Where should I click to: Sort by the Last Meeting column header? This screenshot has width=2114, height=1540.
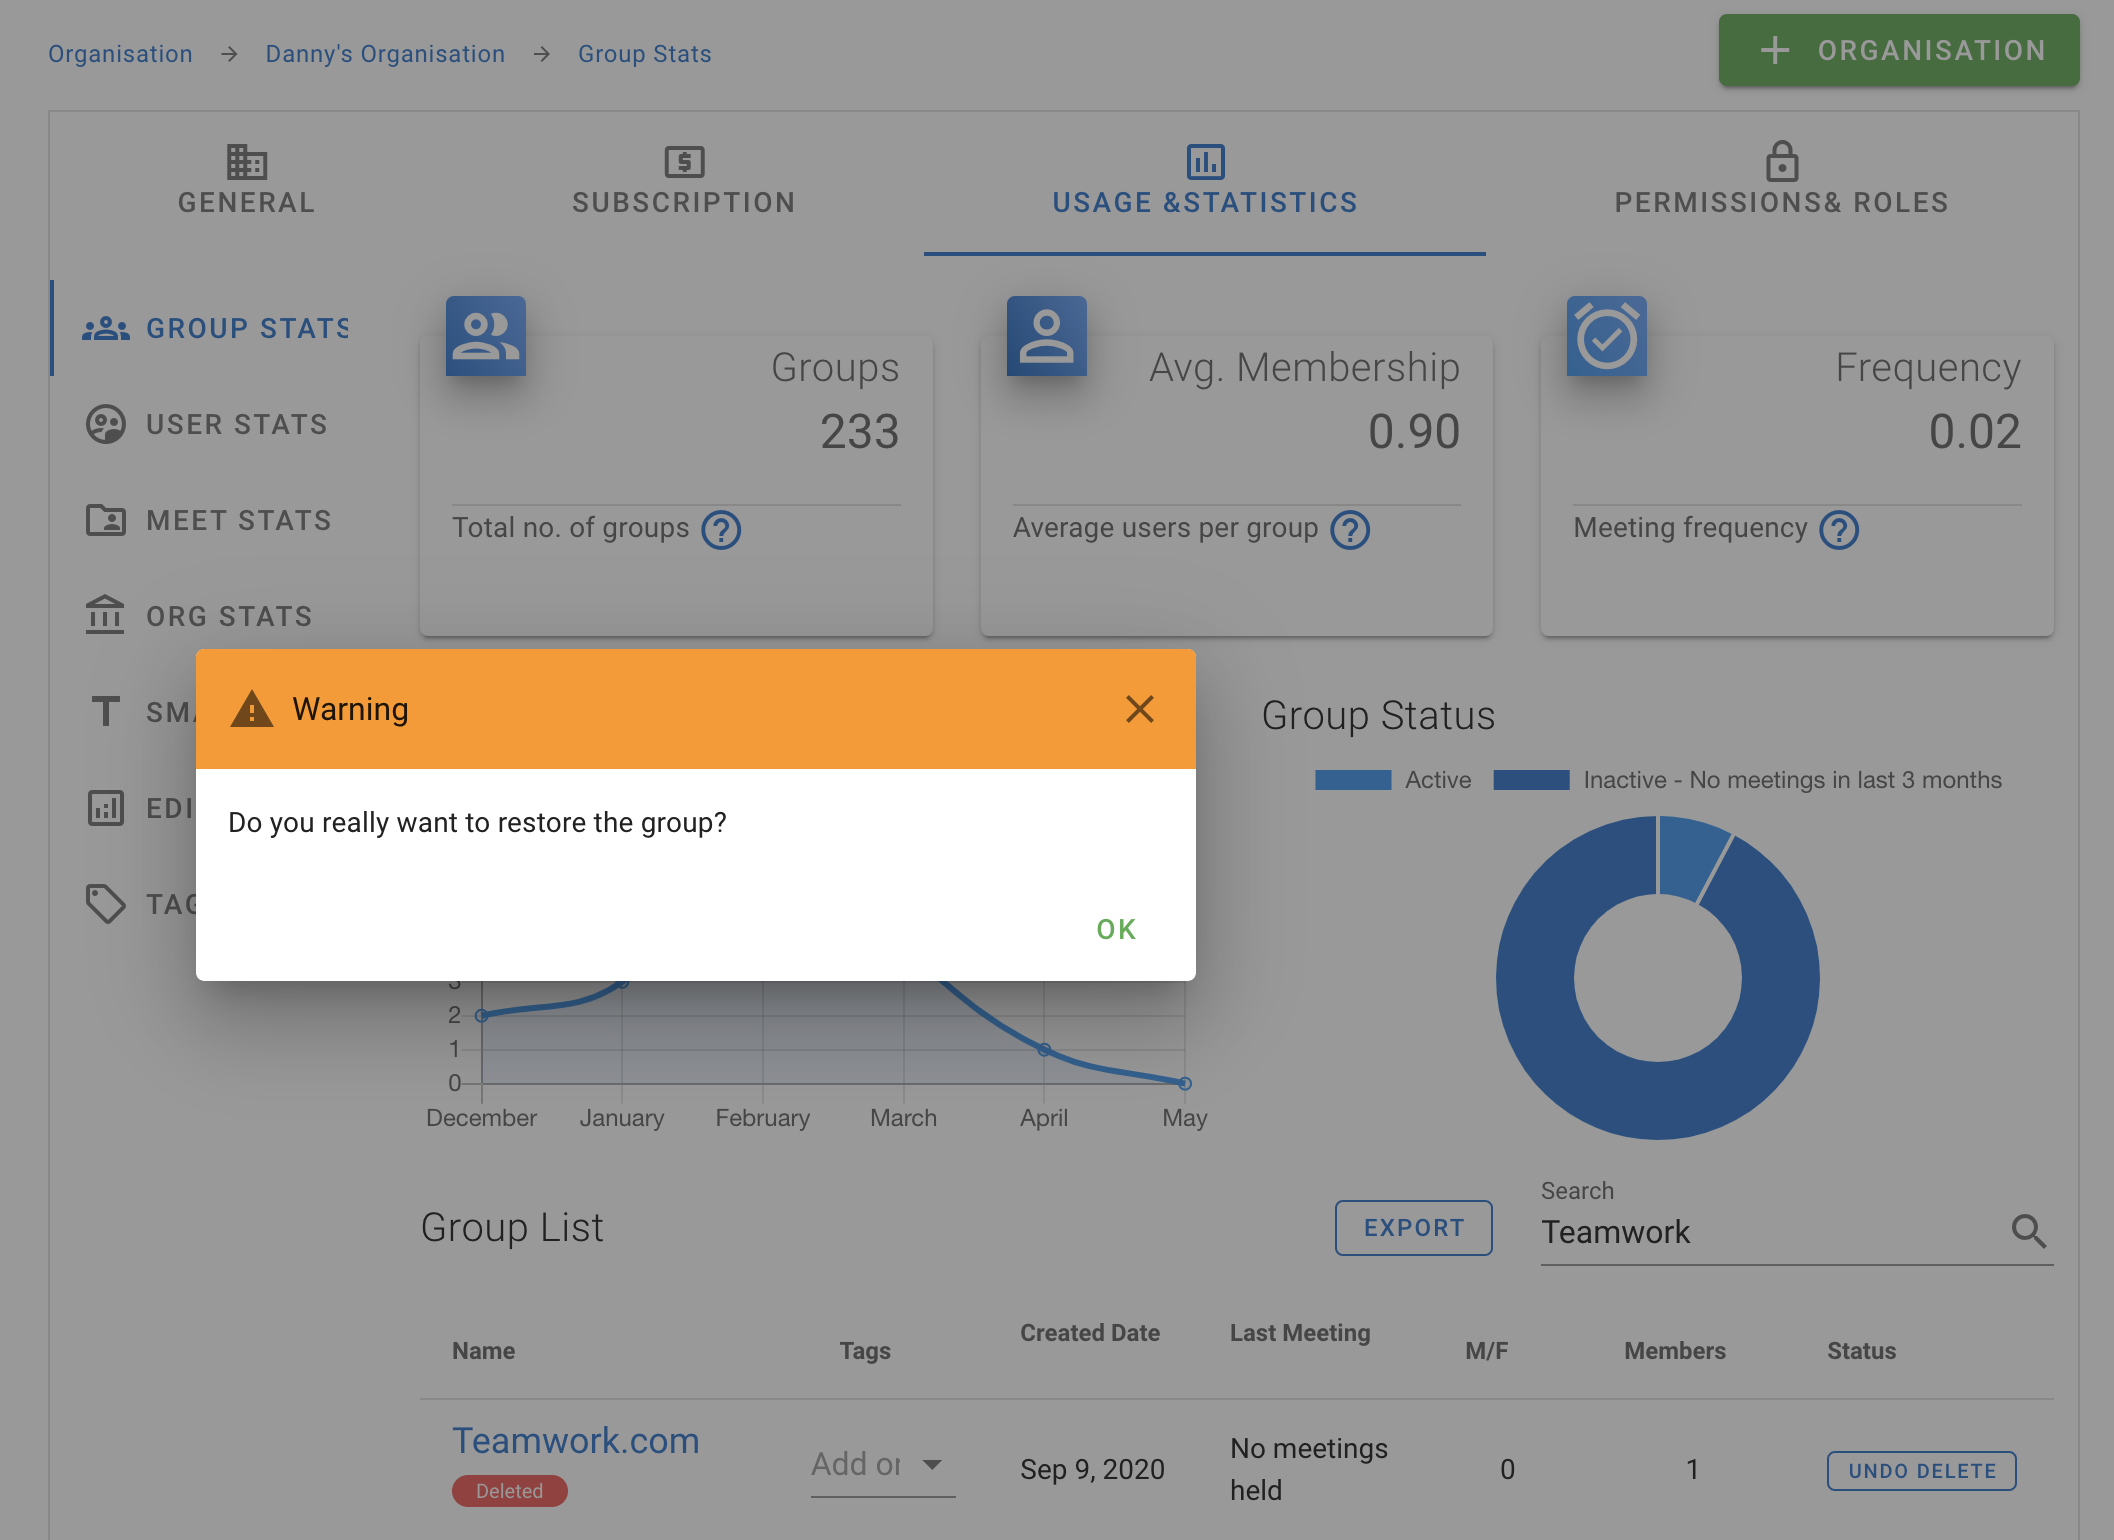point(1300,1333)
